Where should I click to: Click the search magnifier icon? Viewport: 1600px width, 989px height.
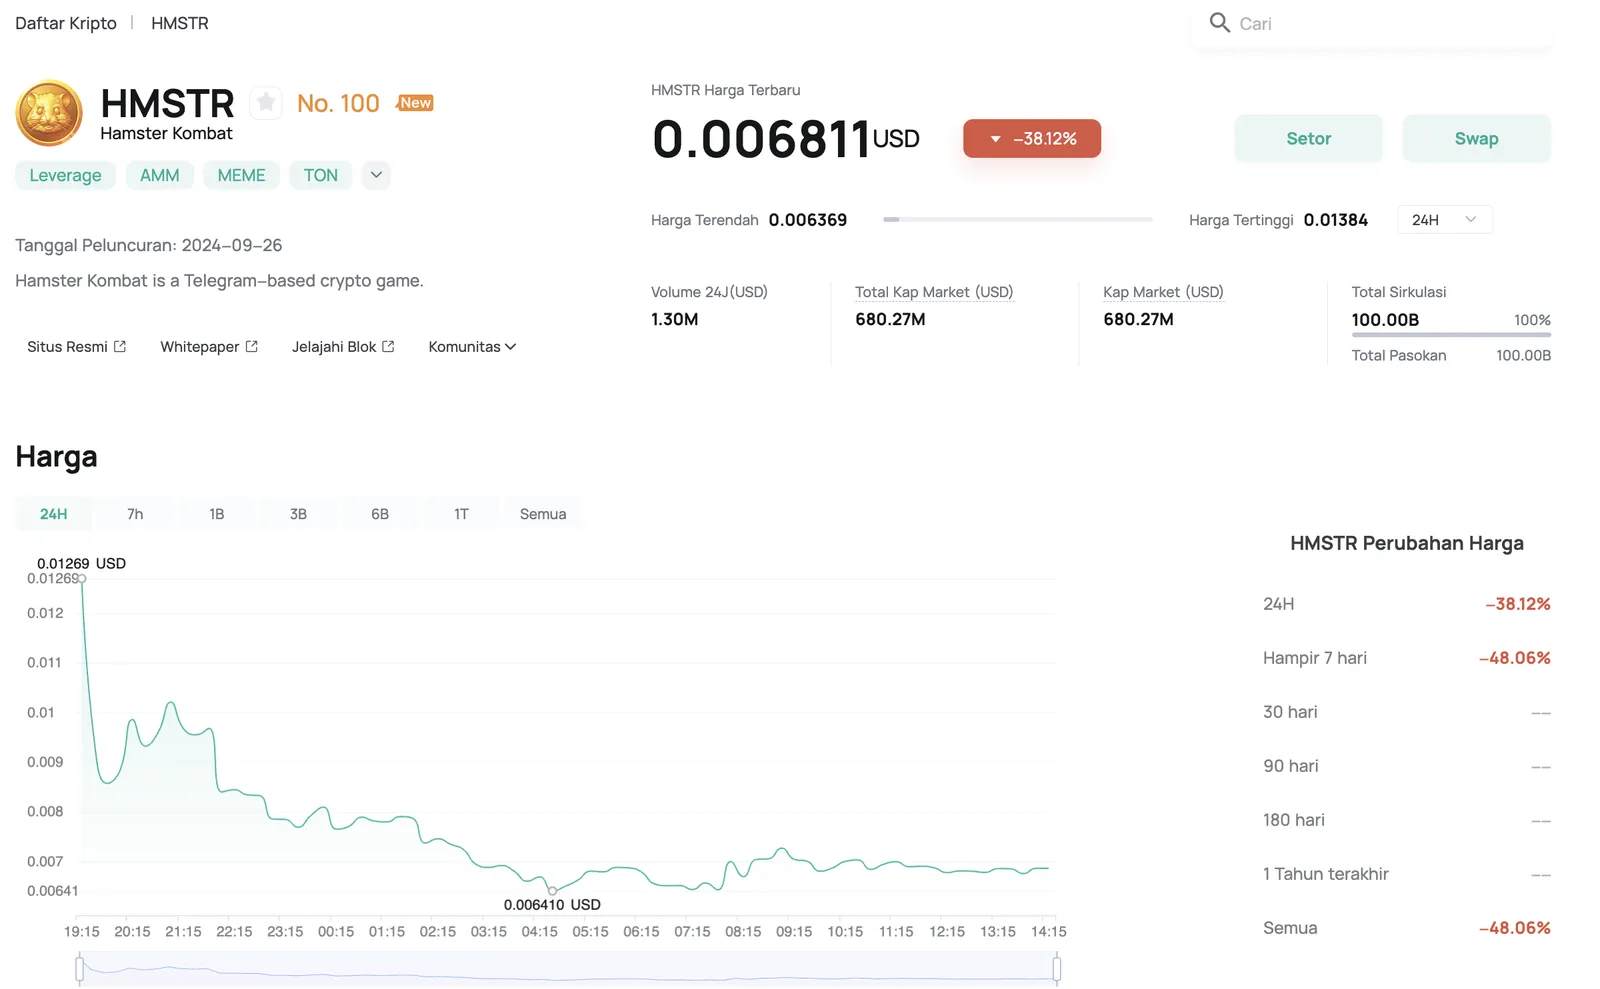[1219, 23]
